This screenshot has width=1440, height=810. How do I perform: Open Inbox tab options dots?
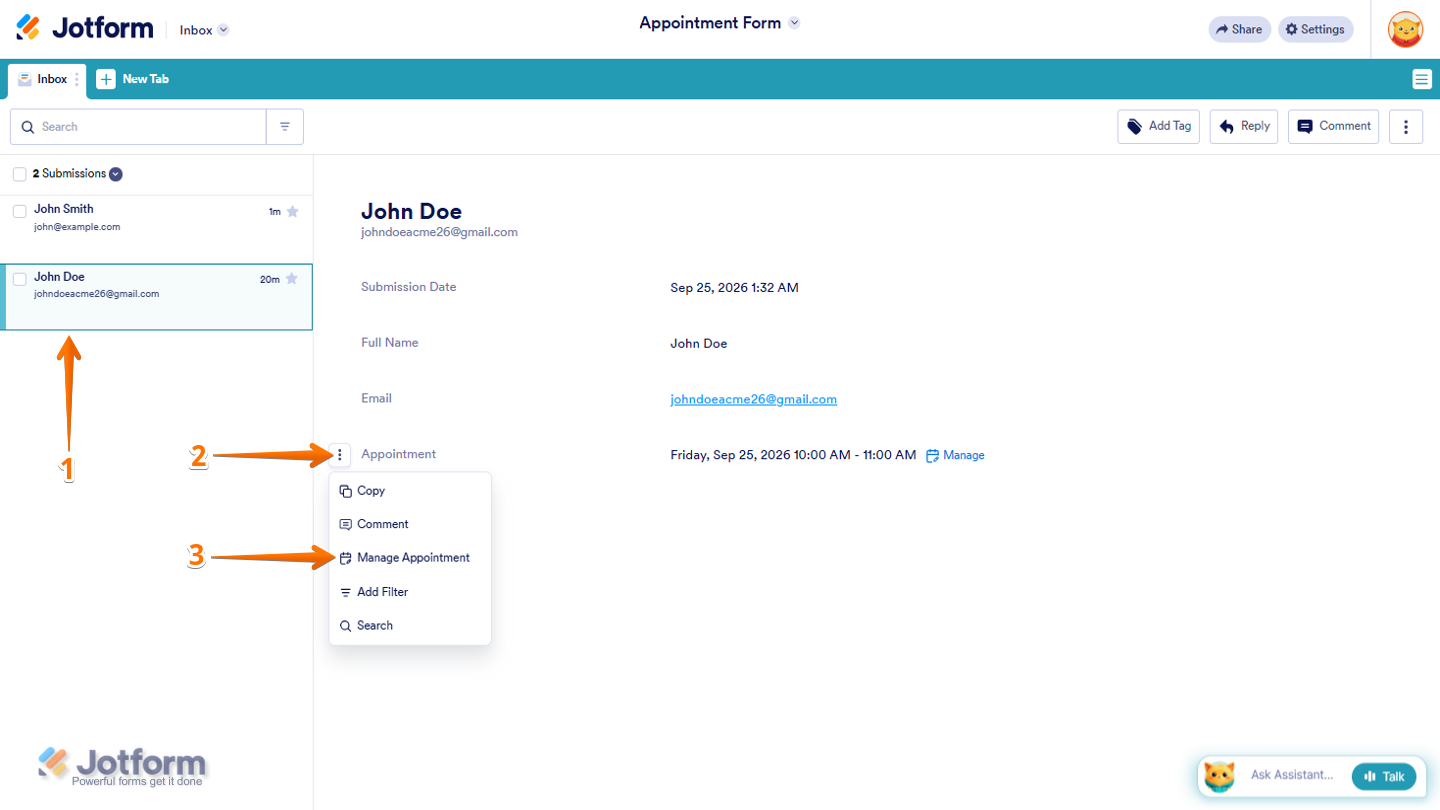click(x=78, y=79)
